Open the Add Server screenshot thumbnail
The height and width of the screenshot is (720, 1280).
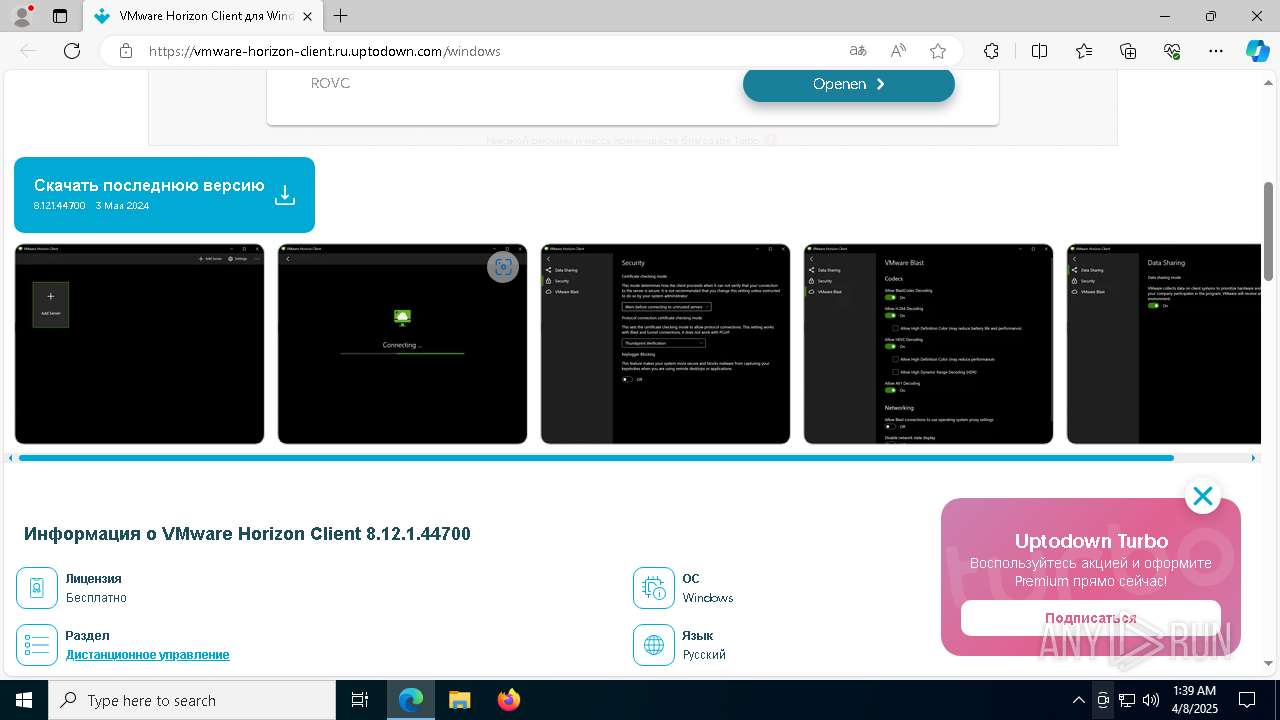pyautogui.click(x=139, y=344)
